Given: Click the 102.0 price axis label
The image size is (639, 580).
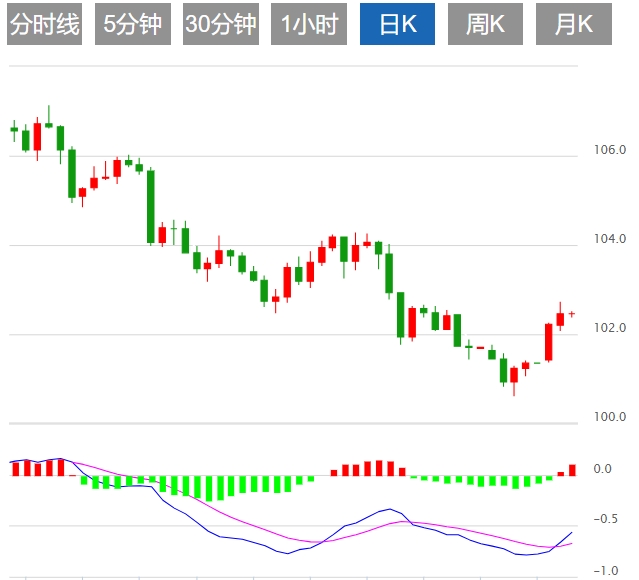Looking at the screenshot, I should pos(609,328).
